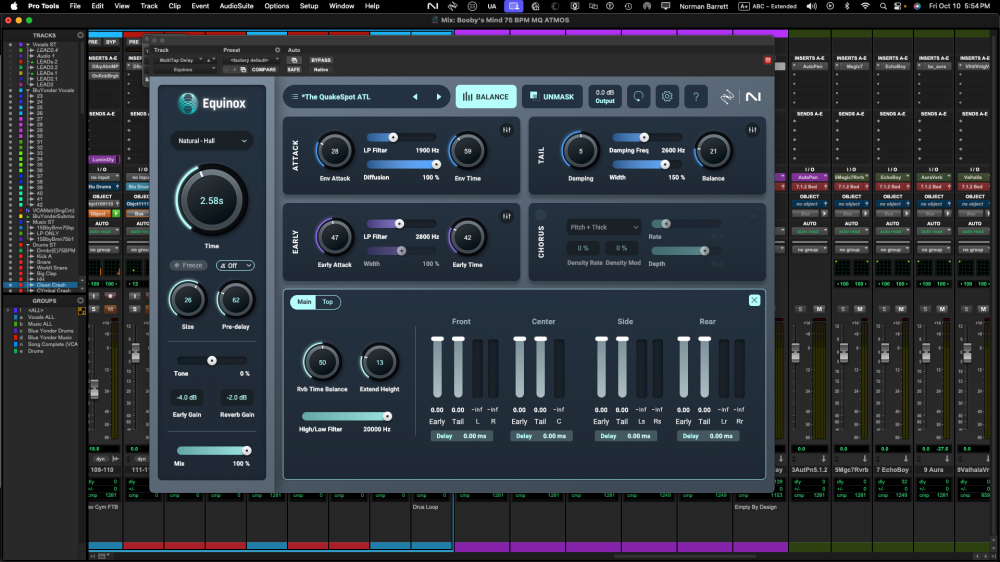Click the plug-in automation enable icon under Auto
This screenshot has height=562, width=1000.
coord(294,60)
